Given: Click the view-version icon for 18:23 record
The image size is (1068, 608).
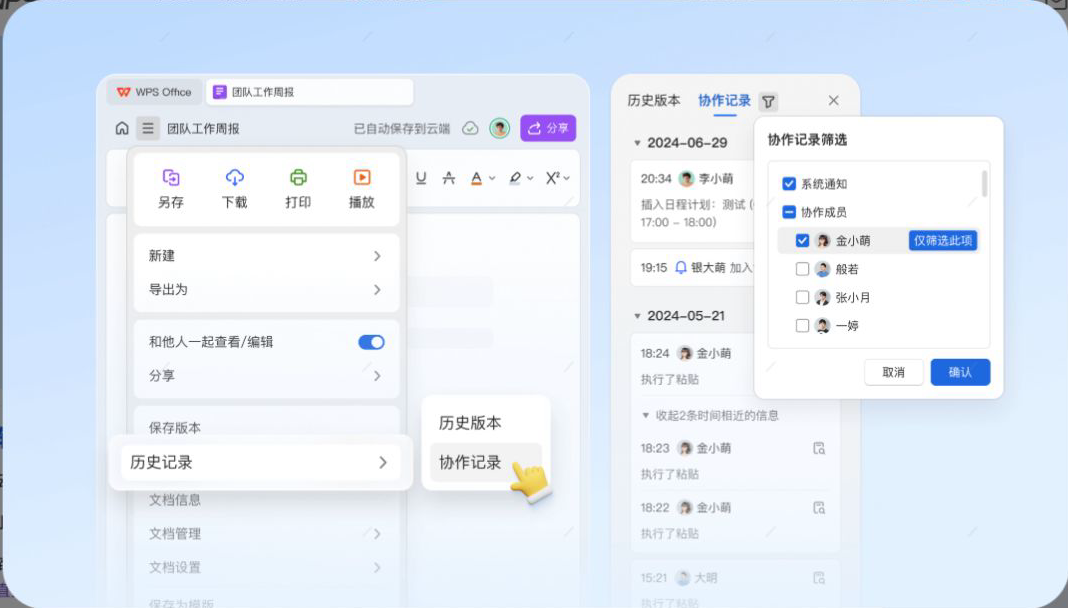Looking at the screenshot, I should tap(819, 449).
